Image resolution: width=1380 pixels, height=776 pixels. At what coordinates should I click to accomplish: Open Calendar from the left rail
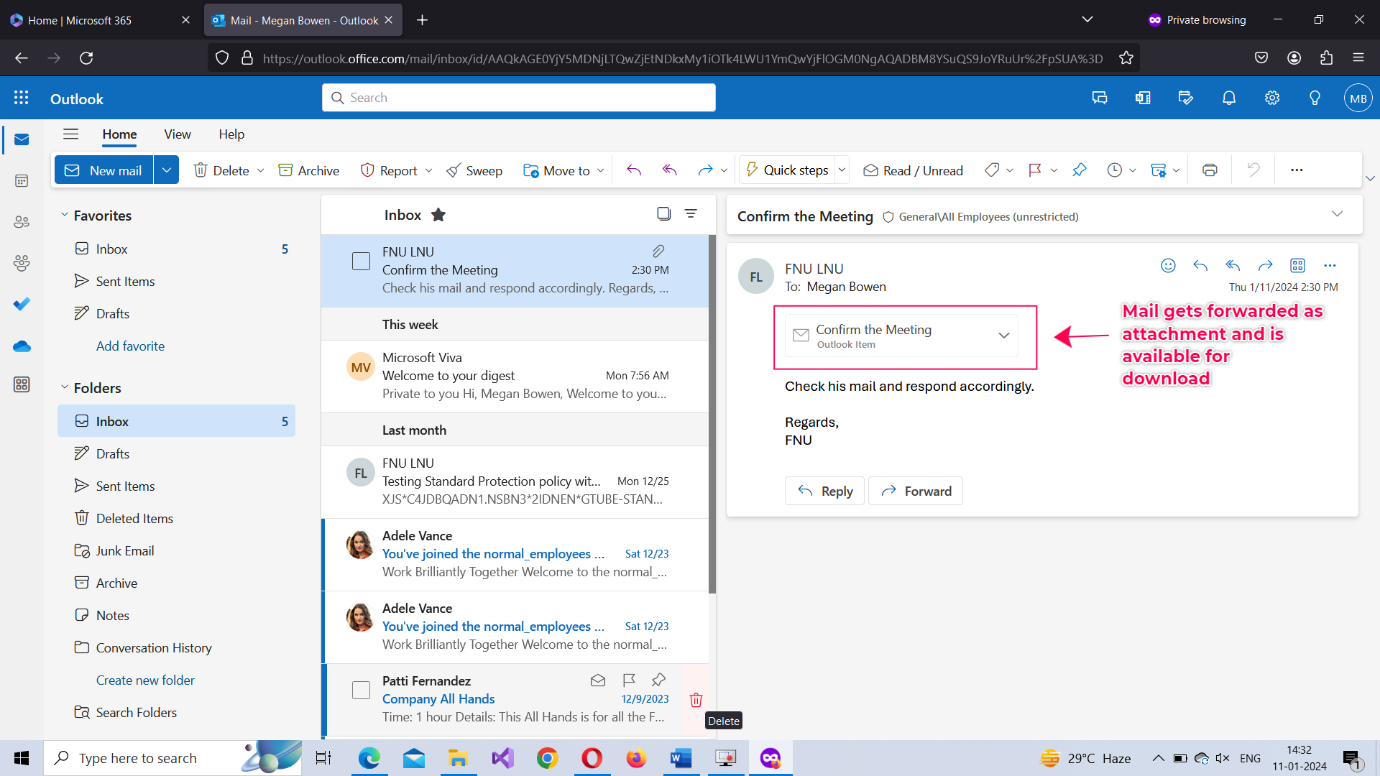21,181
